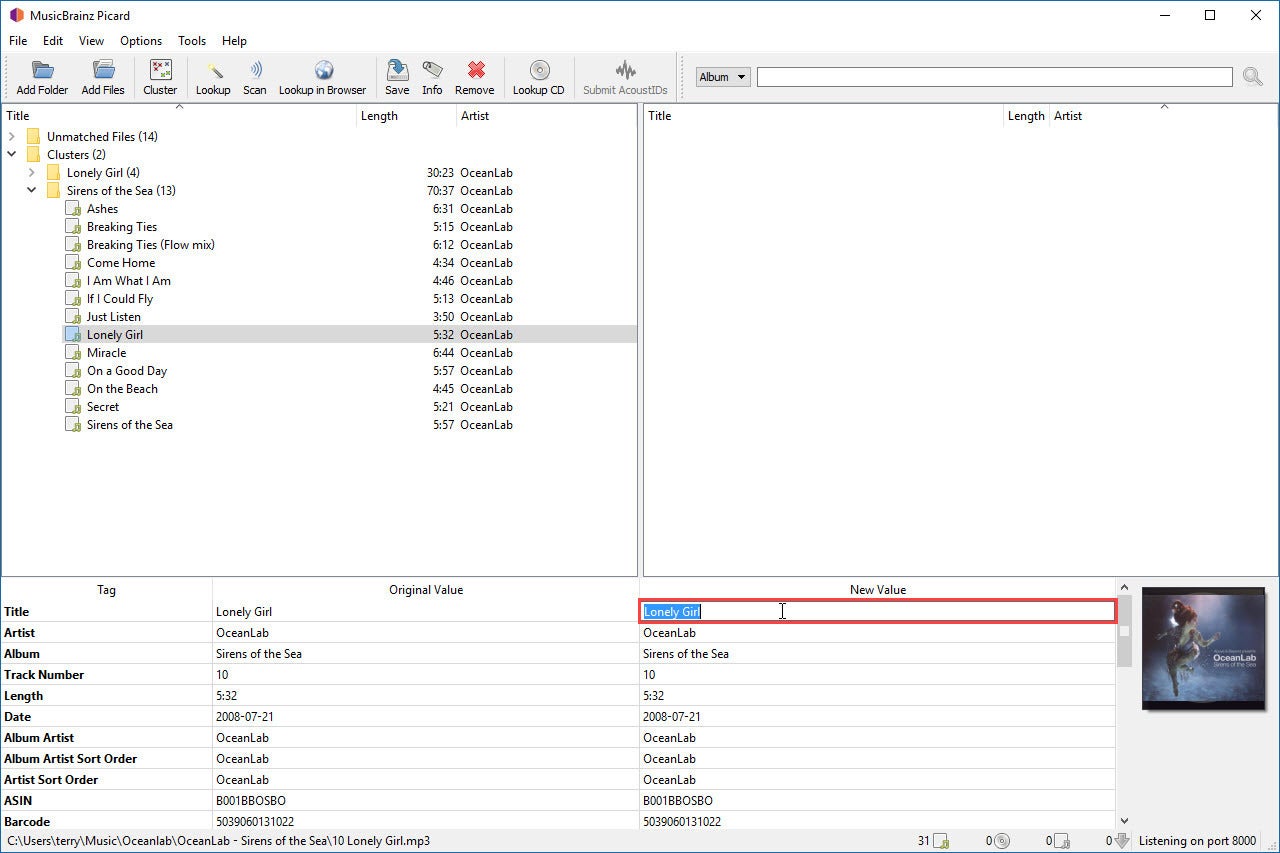1280x853 pixels.
Task: Open the Options menu
Action: click(140, 41)
